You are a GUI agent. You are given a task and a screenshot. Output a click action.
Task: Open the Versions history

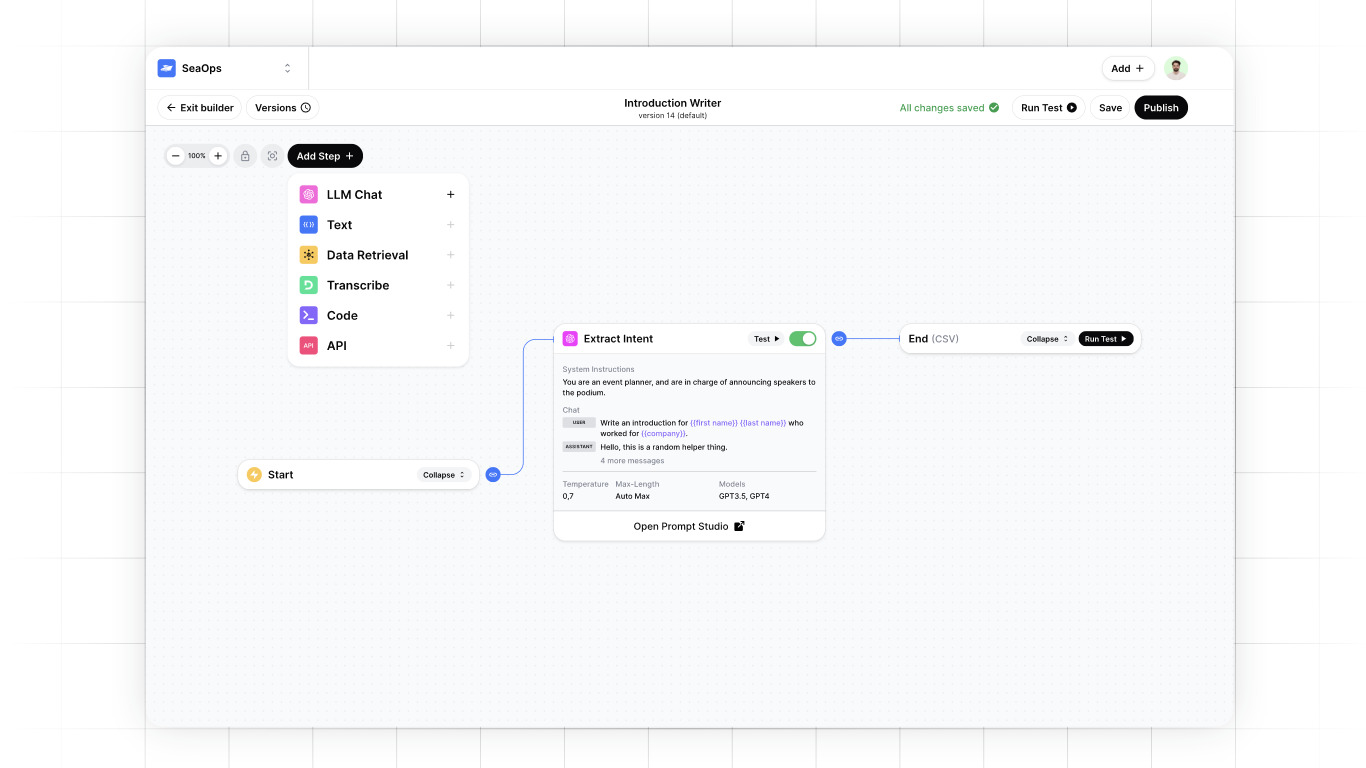click(282, 108)
